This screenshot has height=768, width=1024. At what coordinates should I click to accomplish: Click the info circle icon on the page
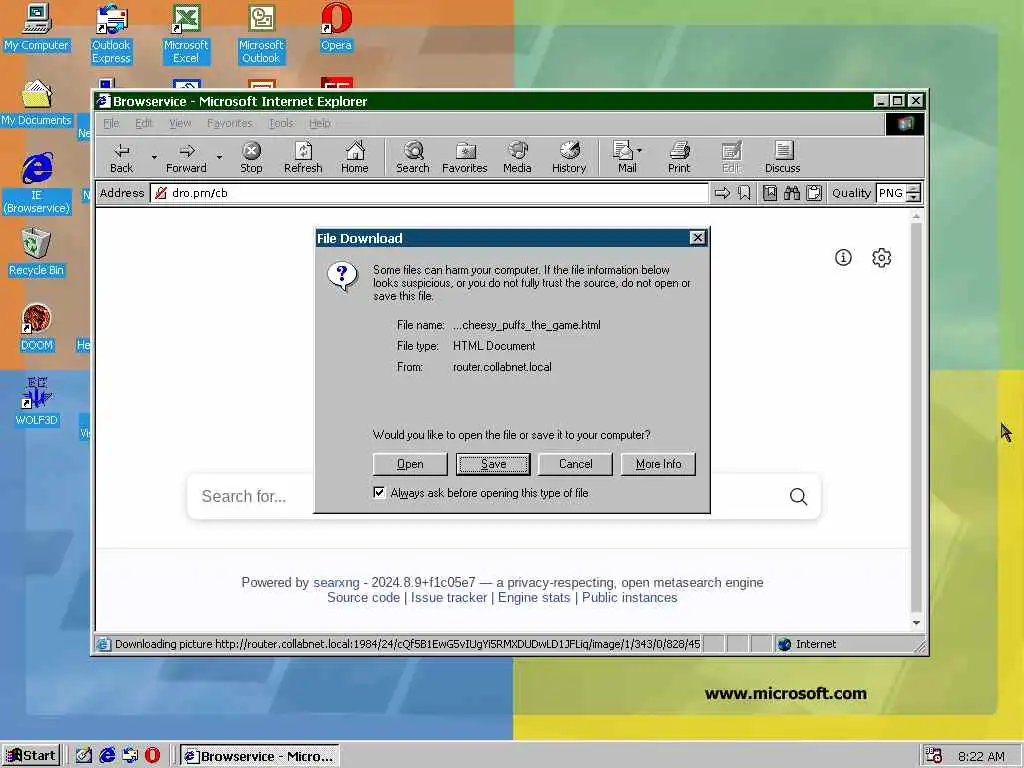tap(843, 257)
